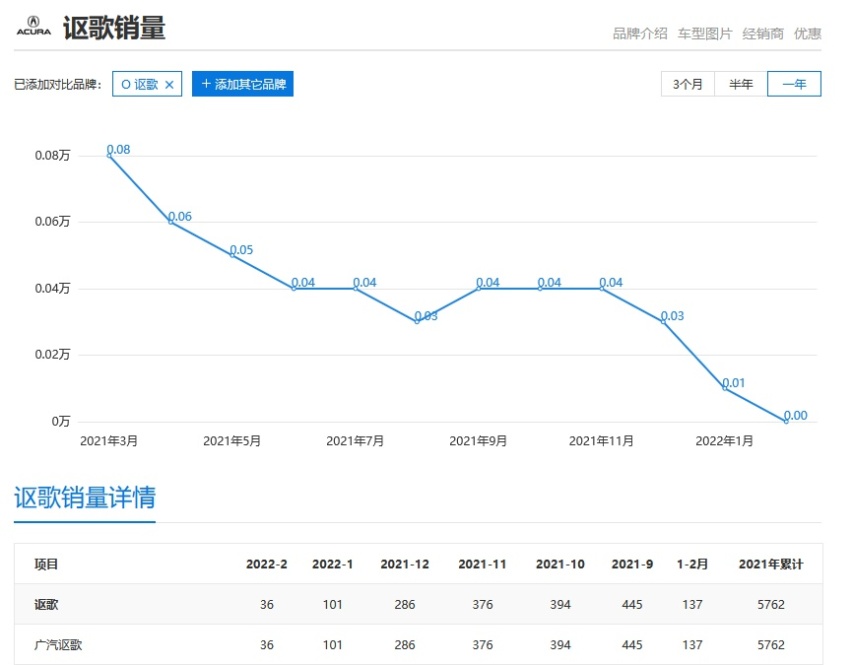Click the 2021年累计 column header
Image resolution: width=852 pixels, height=665 pixels.
(x=771, y=564)
